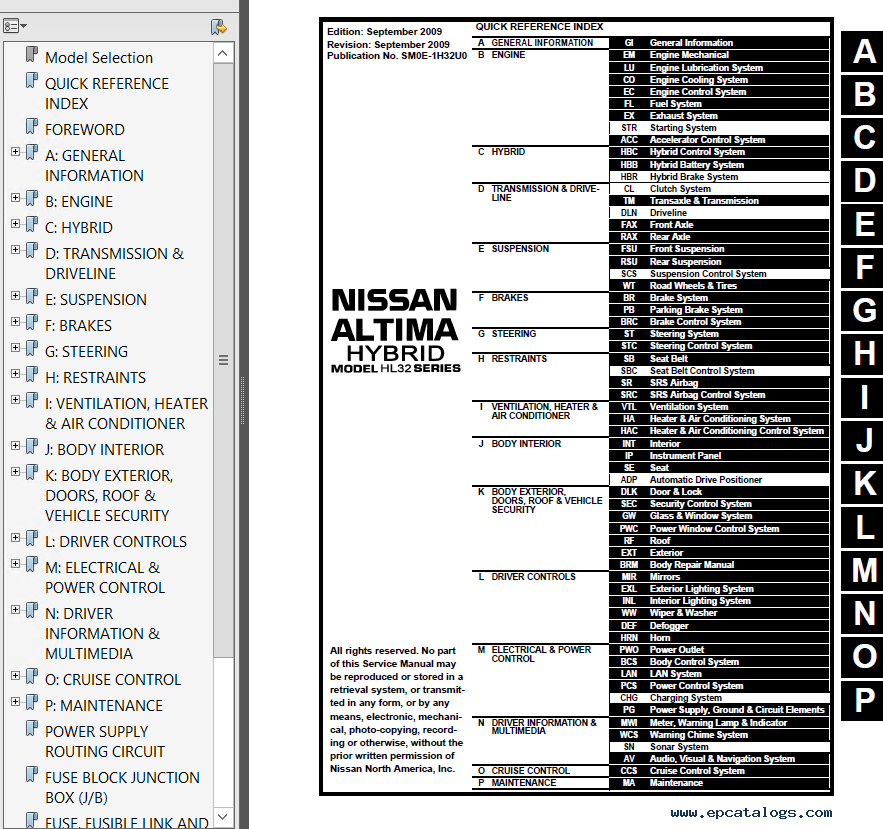The width and height of the screenshot is (883, 829).
Task: Expand the L: DRIVER CONTROLS bookmark
Action: tap(15, 538)
